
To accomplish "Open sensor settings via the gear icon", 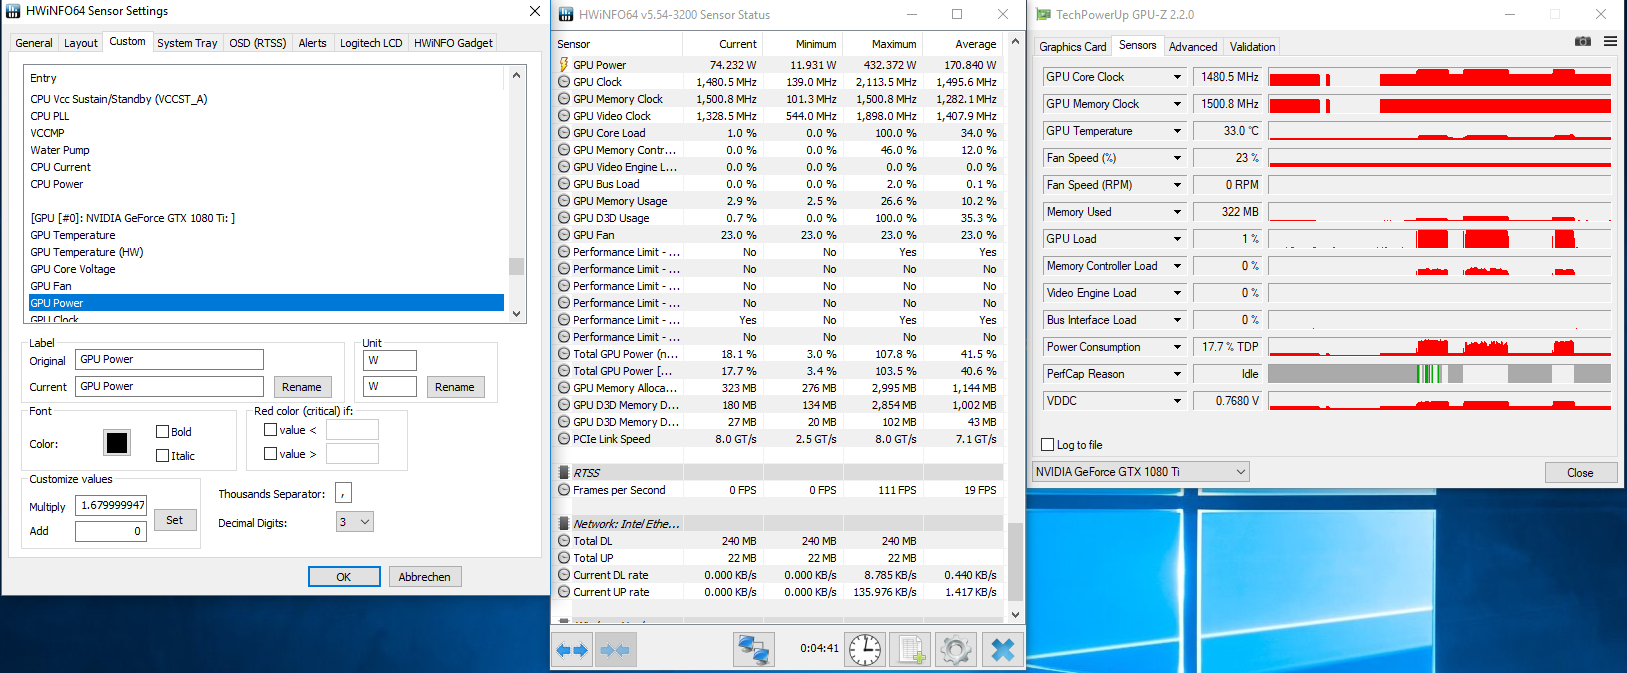I will coord(956,650).
